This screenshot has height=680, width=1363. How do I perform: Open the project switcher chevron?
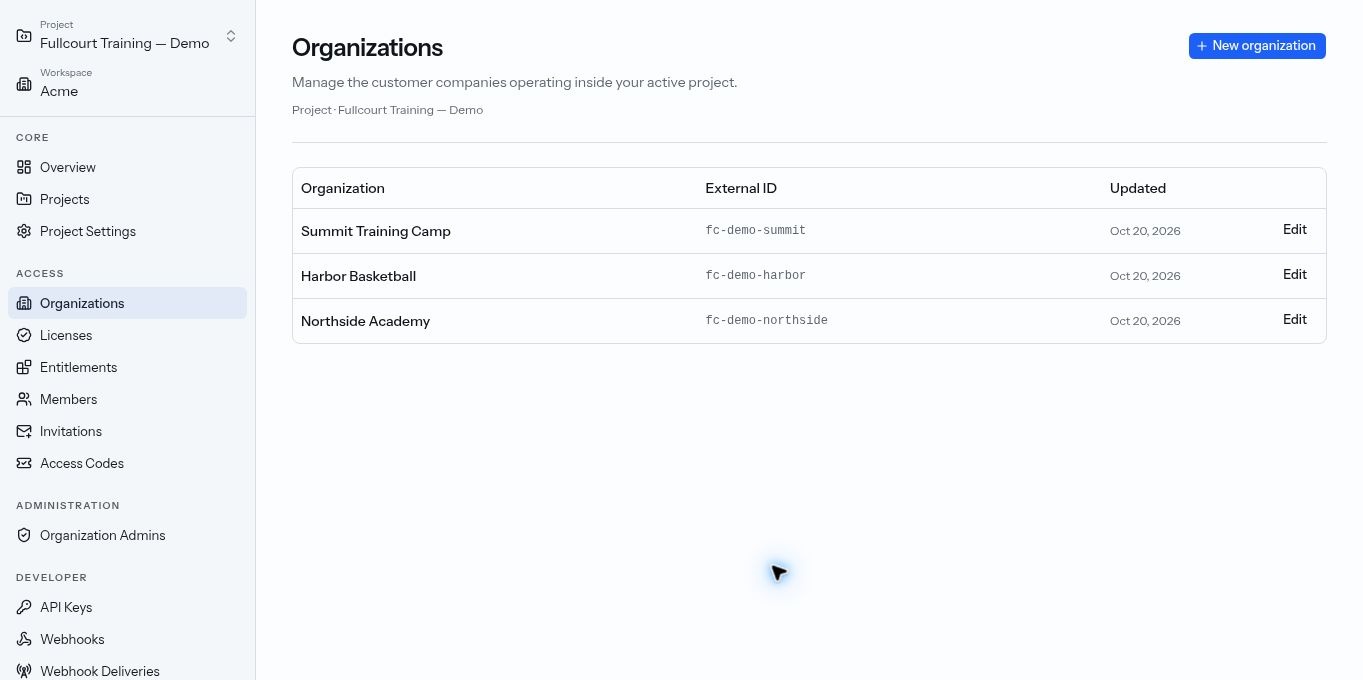tap(231, 36)
